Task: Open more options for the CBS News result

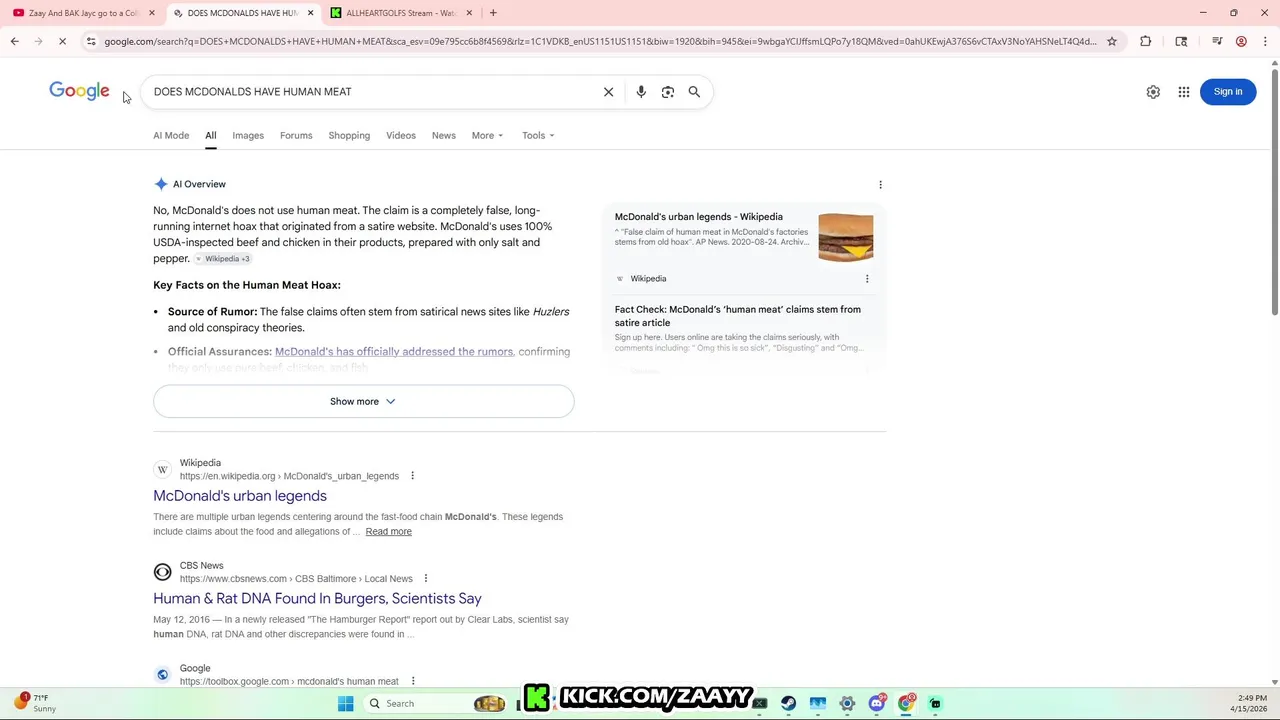Action: coord(425,579)
